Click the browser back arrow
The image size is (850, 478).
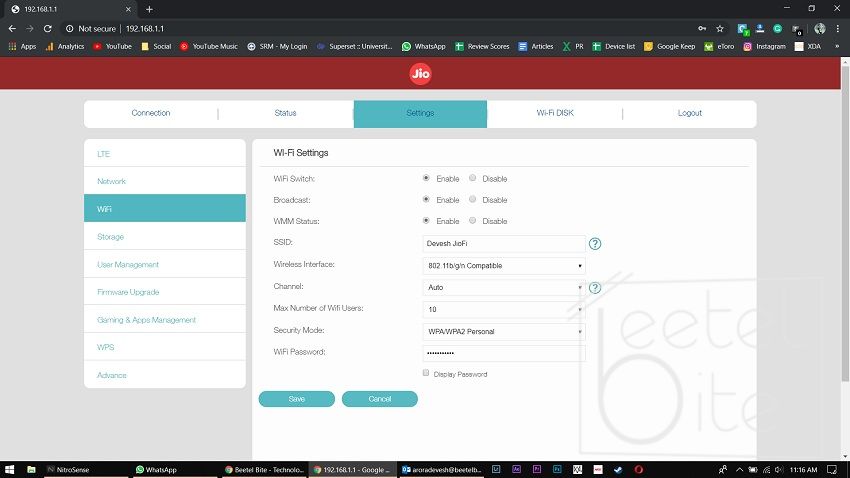point(12,28)
